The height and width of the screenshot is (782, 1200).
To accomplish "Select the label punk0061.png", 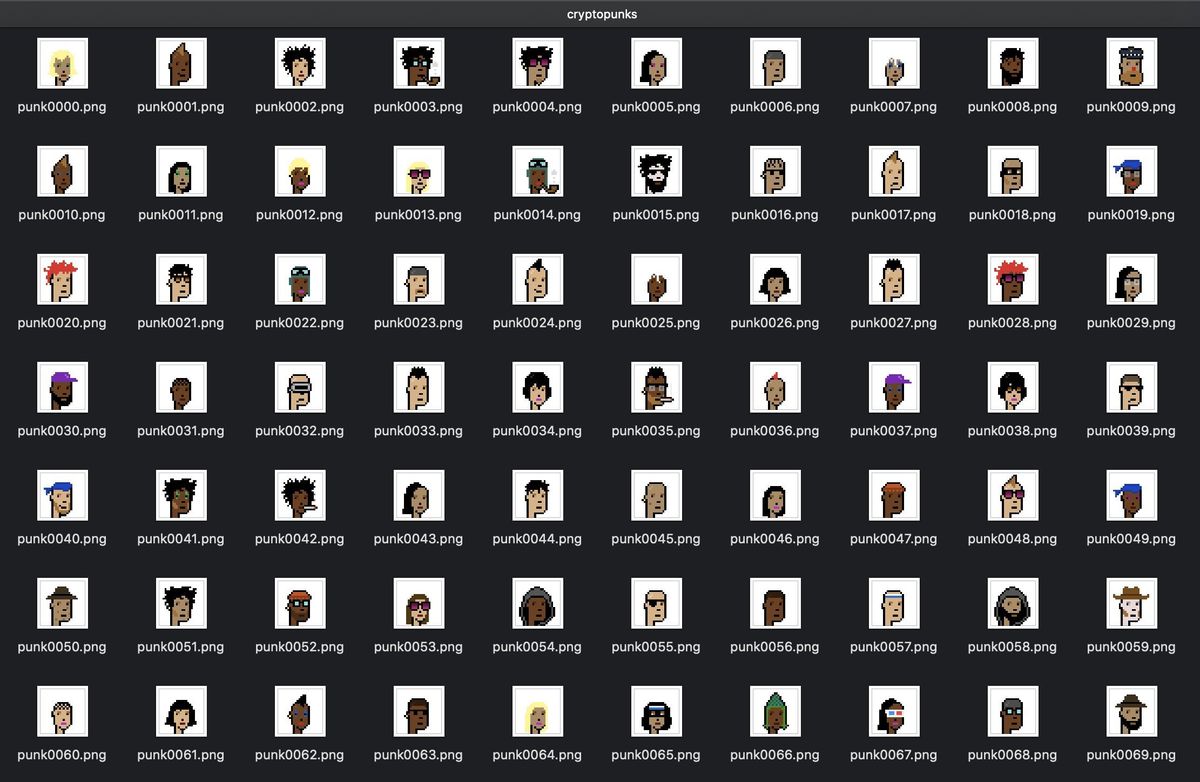I will point(181,755).
